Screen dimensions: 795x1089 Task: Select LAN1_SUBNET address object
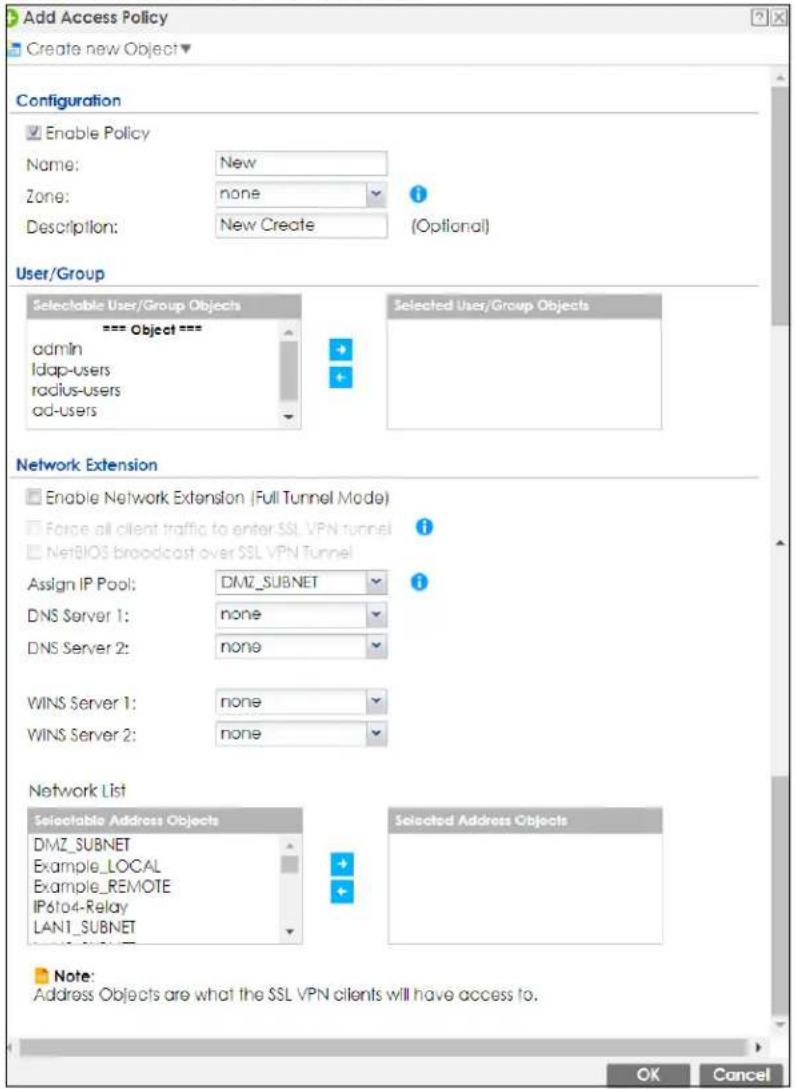(x=84, y=927)
